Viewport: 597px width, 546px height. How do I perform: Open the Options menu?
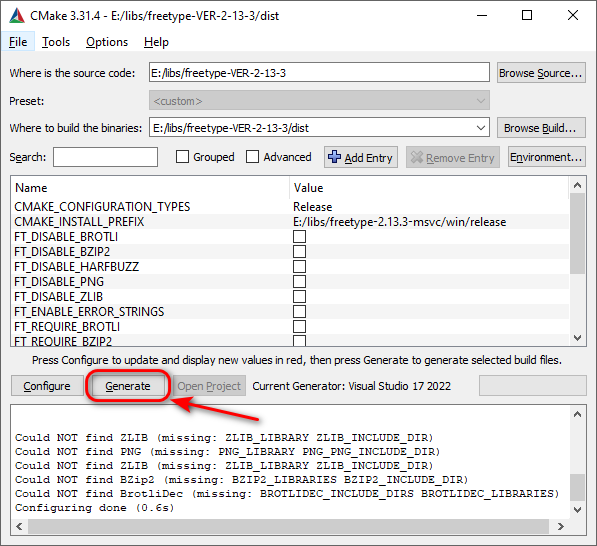pyautogui.click(x=107, y=42)
